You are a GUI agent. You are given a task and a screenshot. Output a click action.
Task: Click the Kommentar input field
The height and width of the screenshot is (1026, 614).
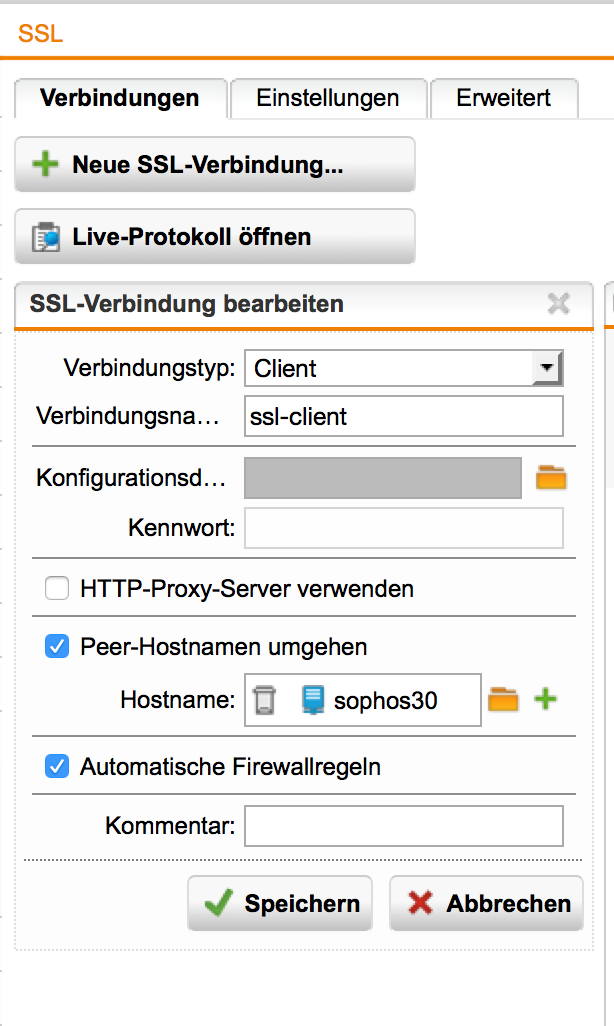click(x=404, y=826)
